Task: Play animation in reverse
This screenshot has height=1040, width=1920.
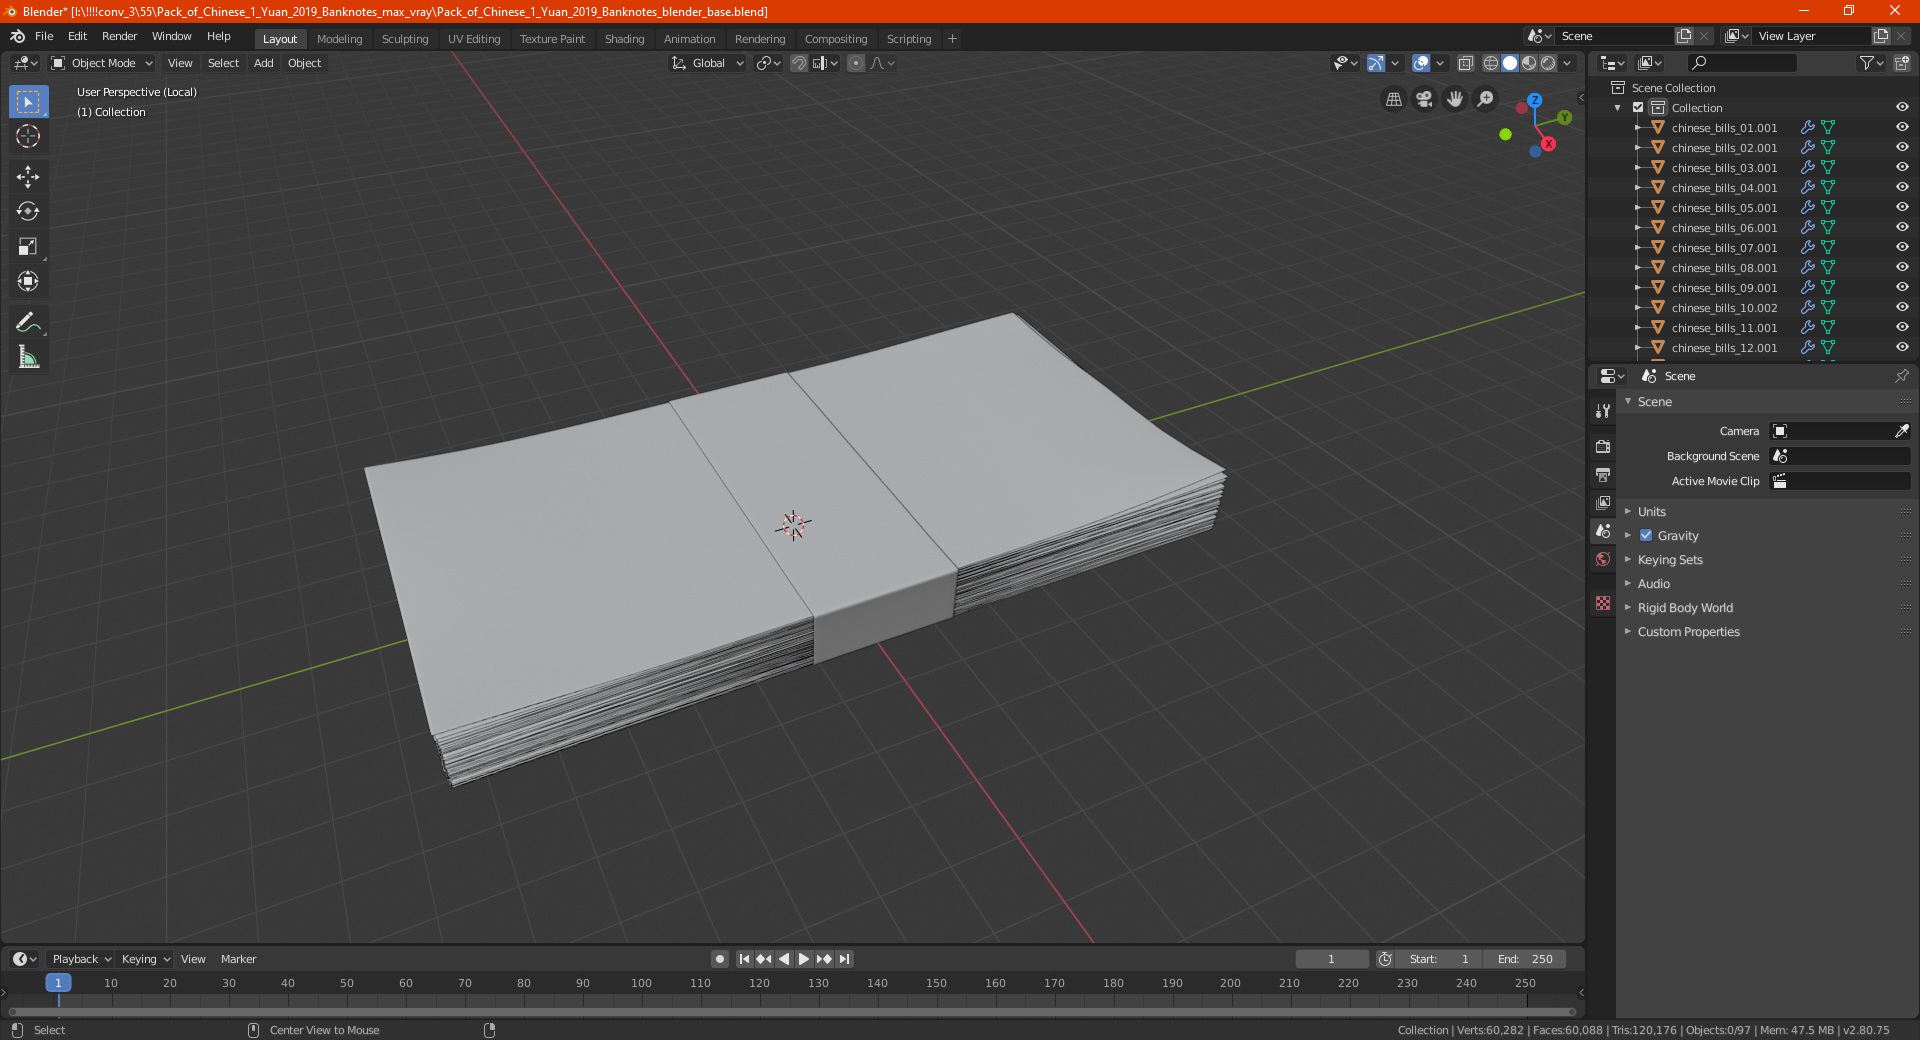Action: pyautogui.click(x=784, y=959)
